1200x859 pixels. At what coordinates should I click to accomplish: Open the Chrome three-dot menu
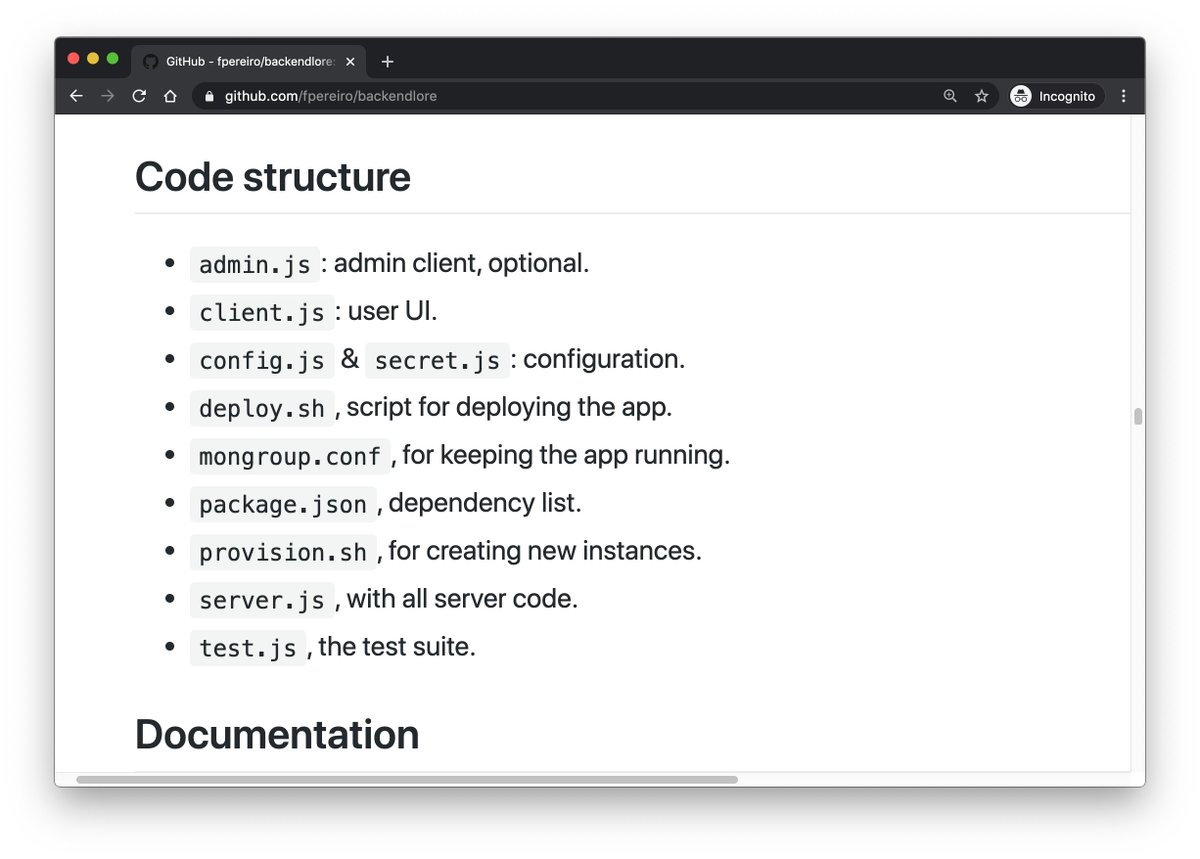1123,96
